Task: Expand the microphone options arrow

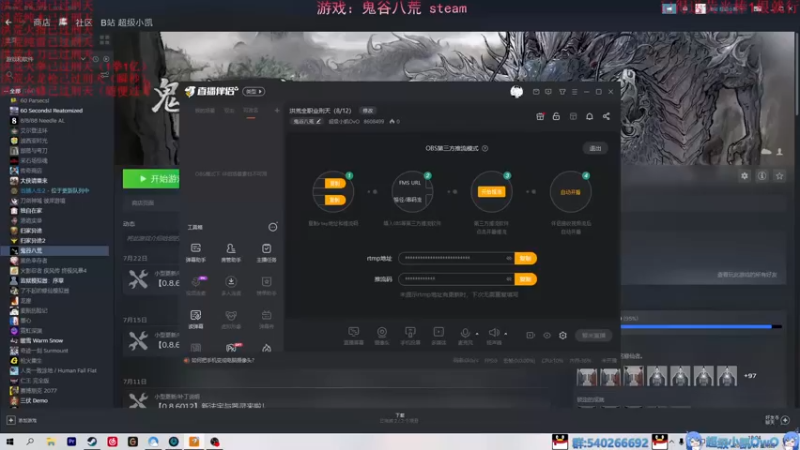Action: (477, 334)
